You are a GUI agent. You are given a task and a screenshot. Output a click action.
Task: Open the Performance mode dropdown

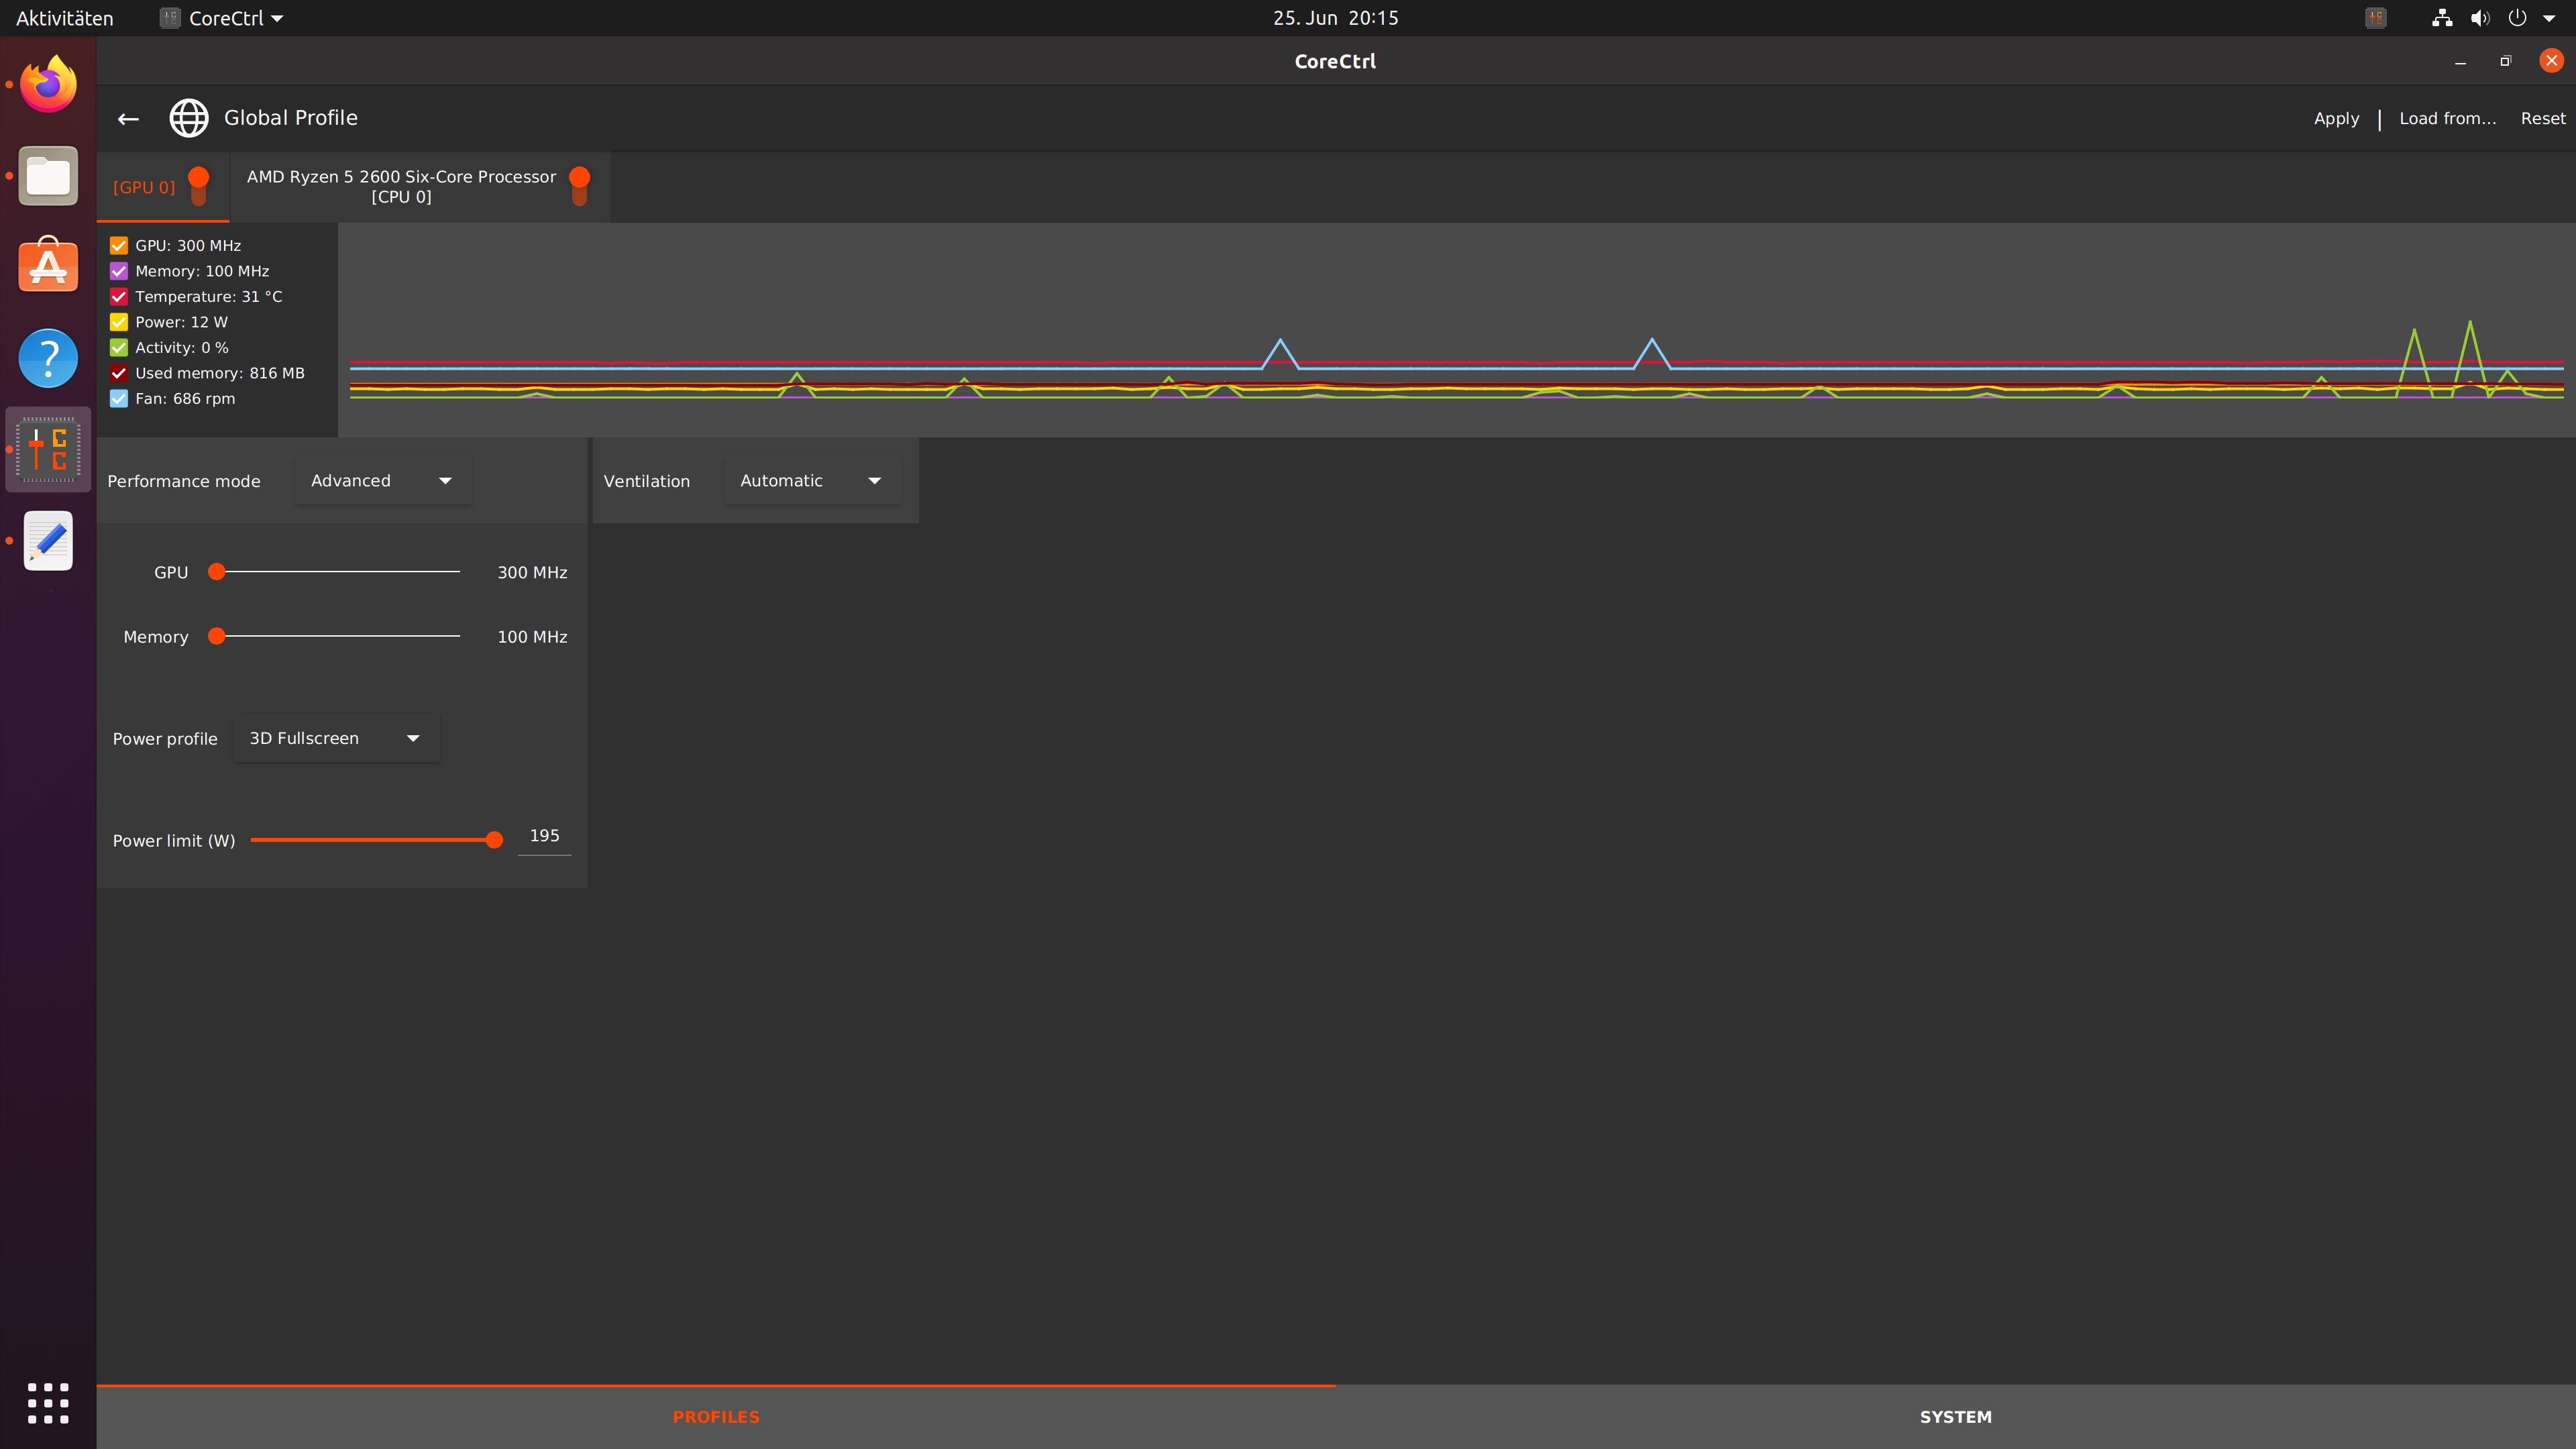click(x=382, y=481)
